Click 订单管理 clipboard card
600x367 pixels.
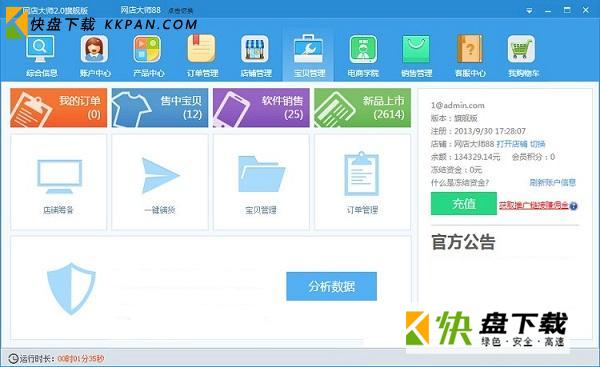coord(362,182)
